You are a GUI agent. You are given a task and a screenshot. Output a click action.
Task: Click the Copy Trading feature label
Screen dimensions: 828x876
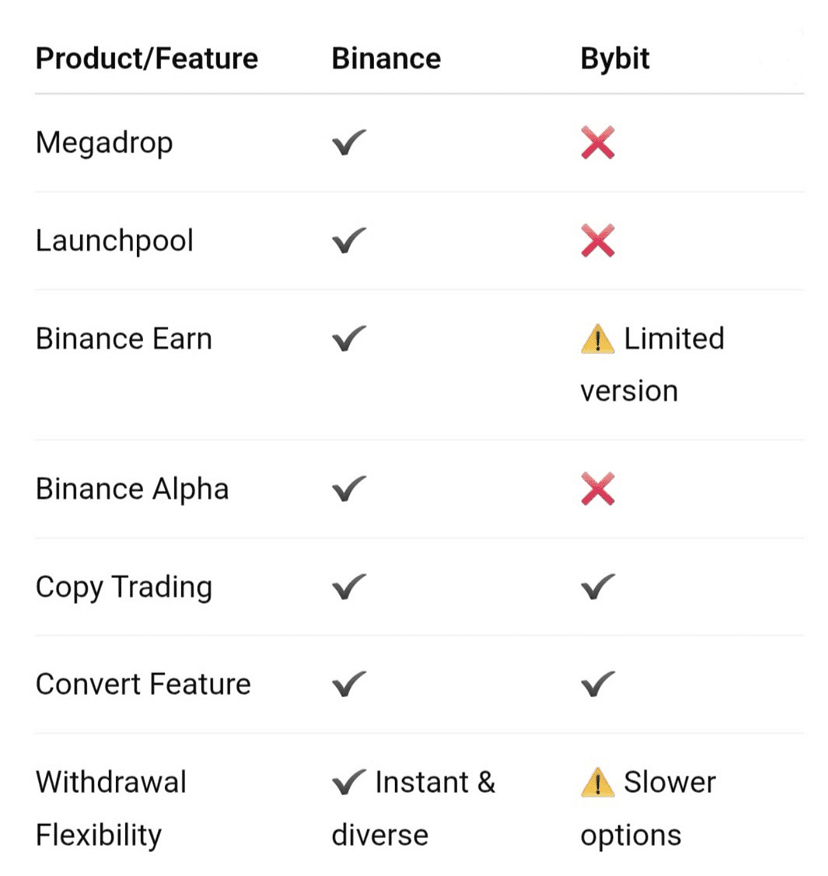pyautogui.click(x=123, y=587)
